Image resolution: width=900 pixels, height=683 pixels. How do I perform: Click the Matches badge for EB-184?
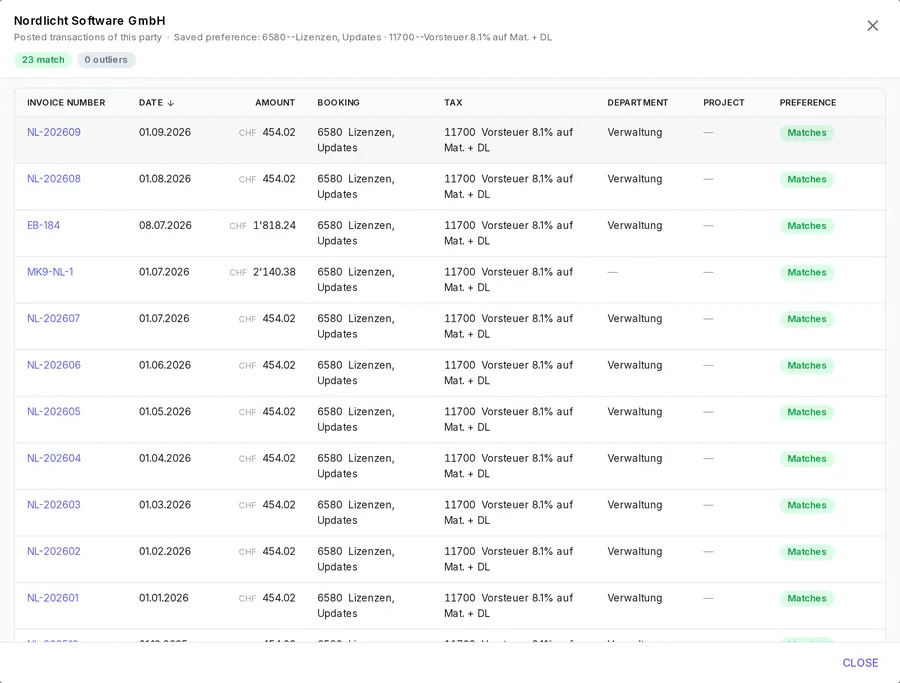click(x=806, y=226)
